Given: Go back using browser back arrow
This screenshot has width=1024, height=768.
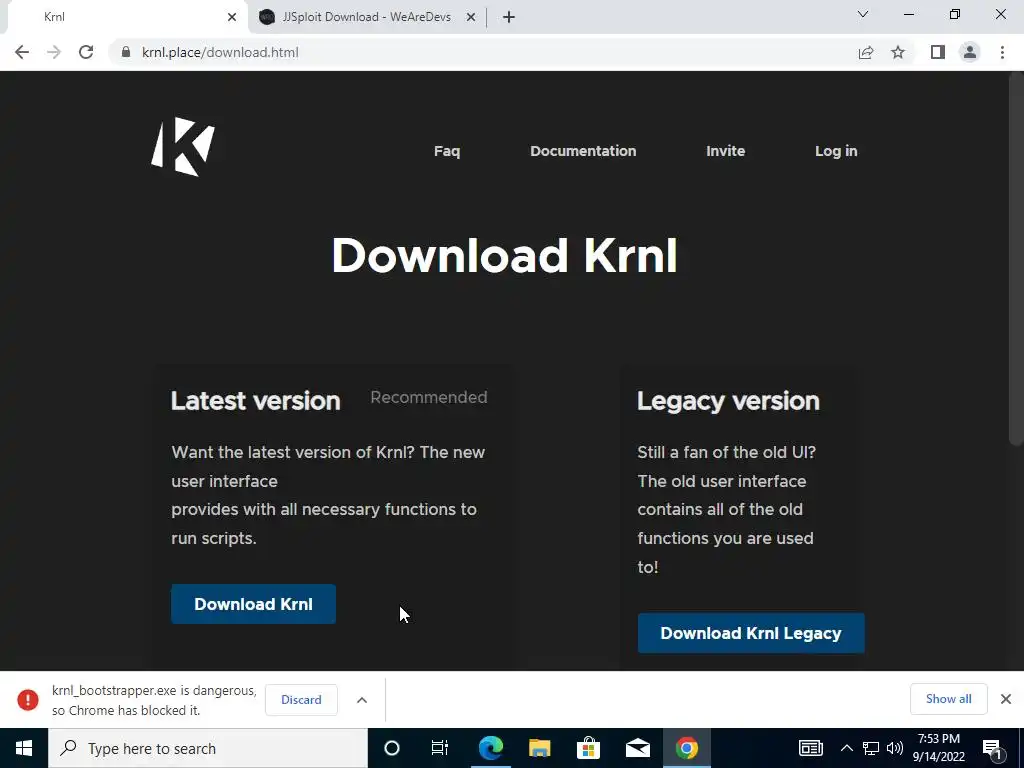Looking at the screenshot, I should click(x=22, y=52).
